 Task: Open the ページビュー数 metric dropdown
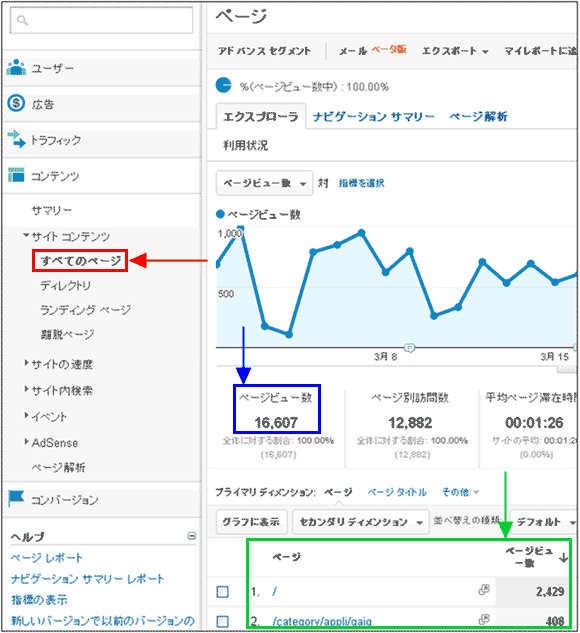pos(264,183)
